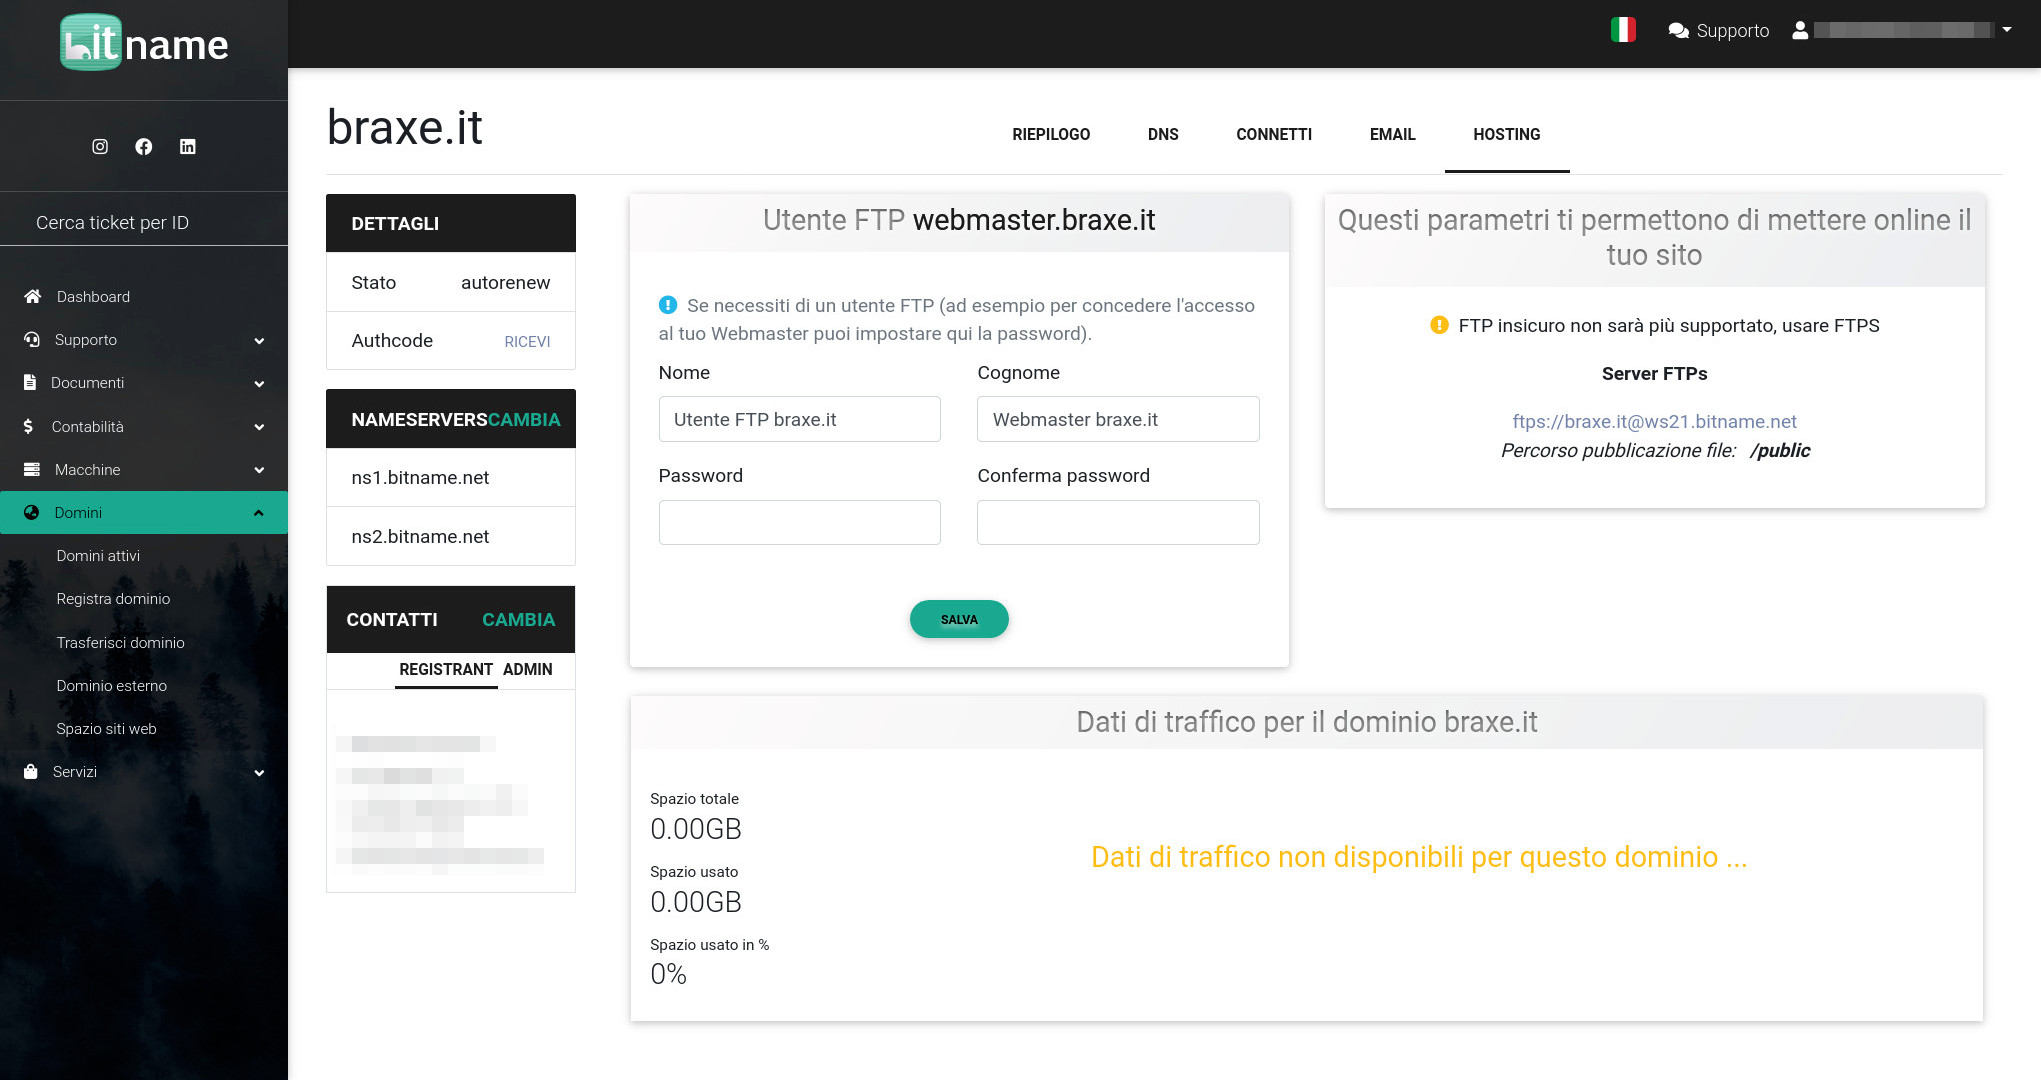Collapse the Domini sidebar chevron
The image size is (2041, 1080).
pyautogui.click(x=259, y=513)
